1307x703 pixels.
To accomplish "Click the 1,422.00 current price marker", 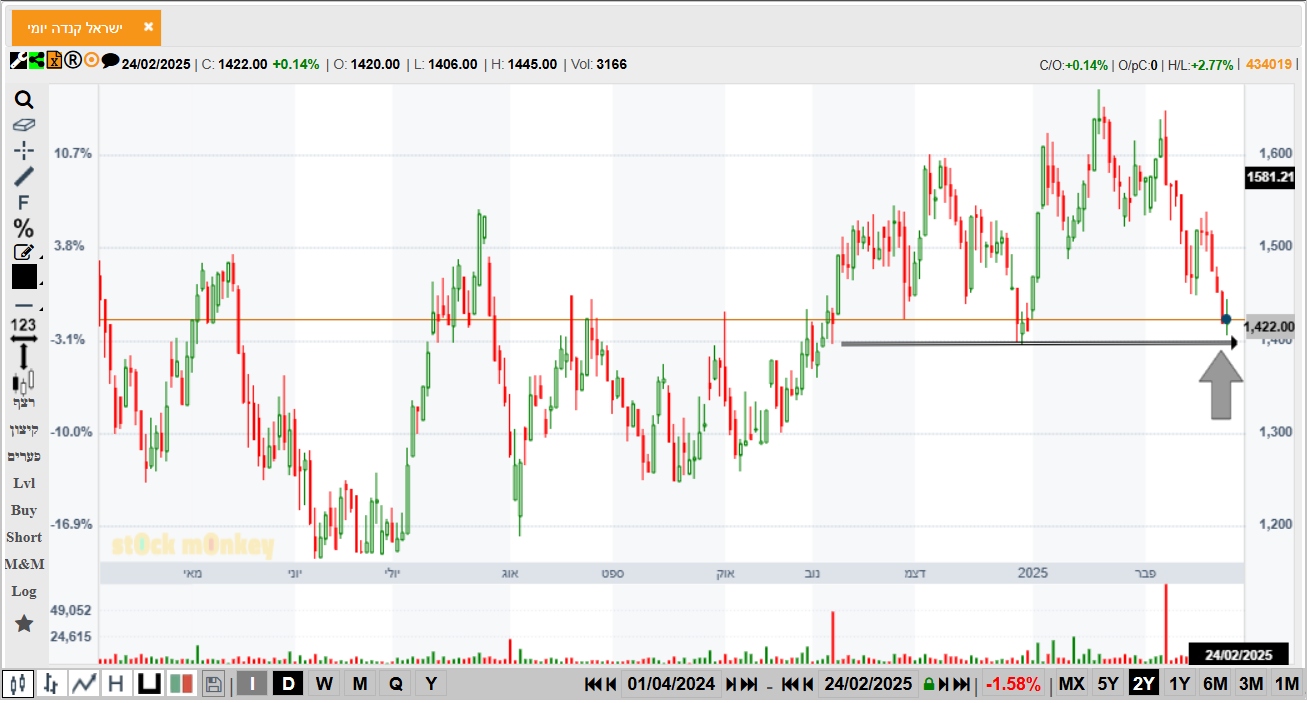I will pos(1269,327).
